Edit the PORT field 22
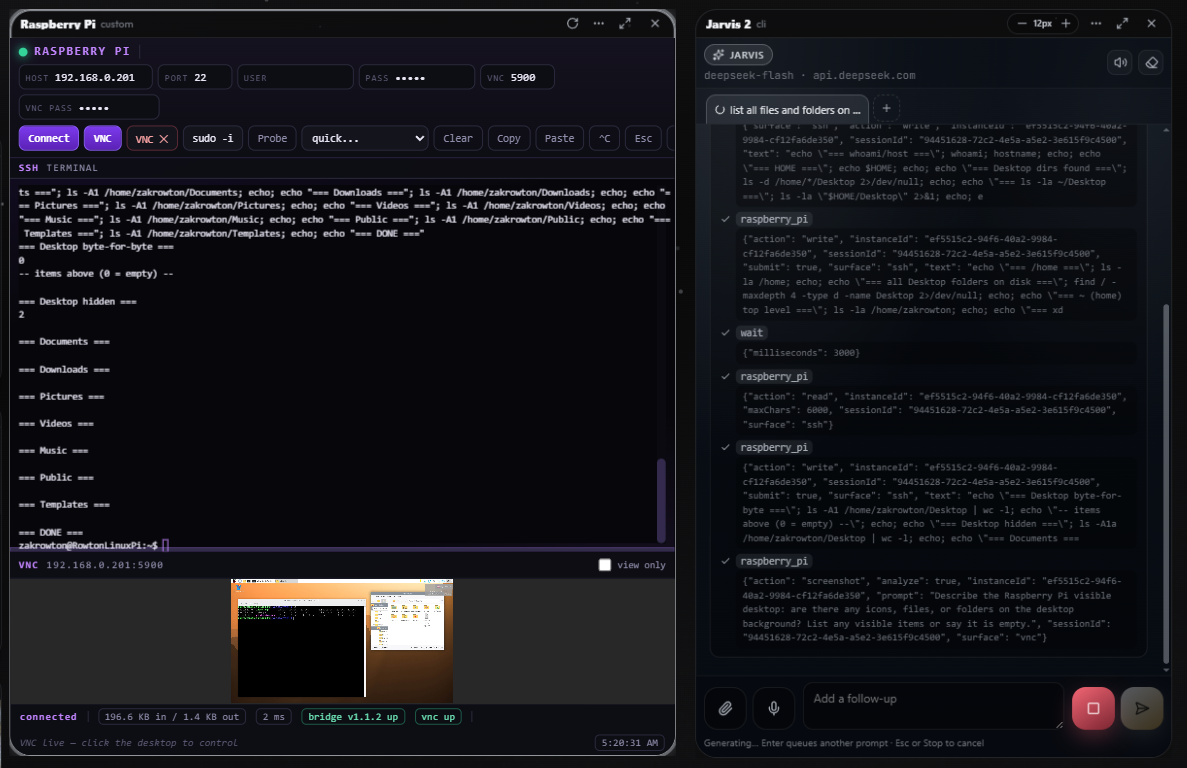 click(x=195, y=77)
